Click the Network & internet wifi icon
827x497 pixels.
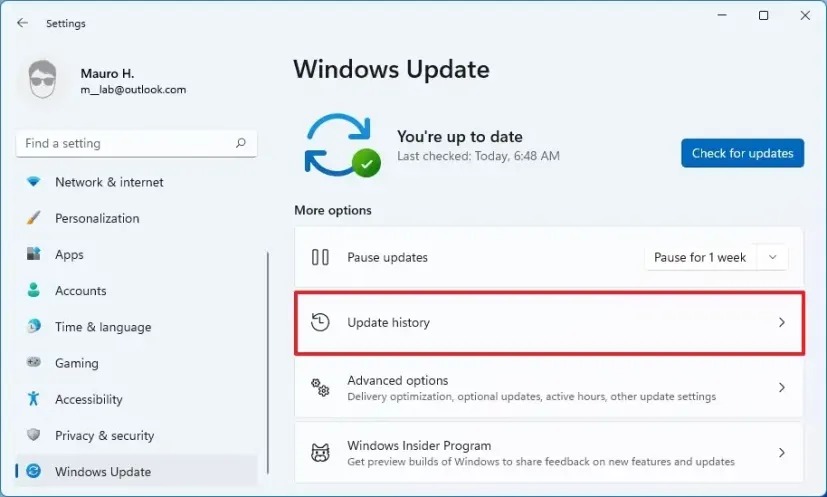tap(34, 182)
